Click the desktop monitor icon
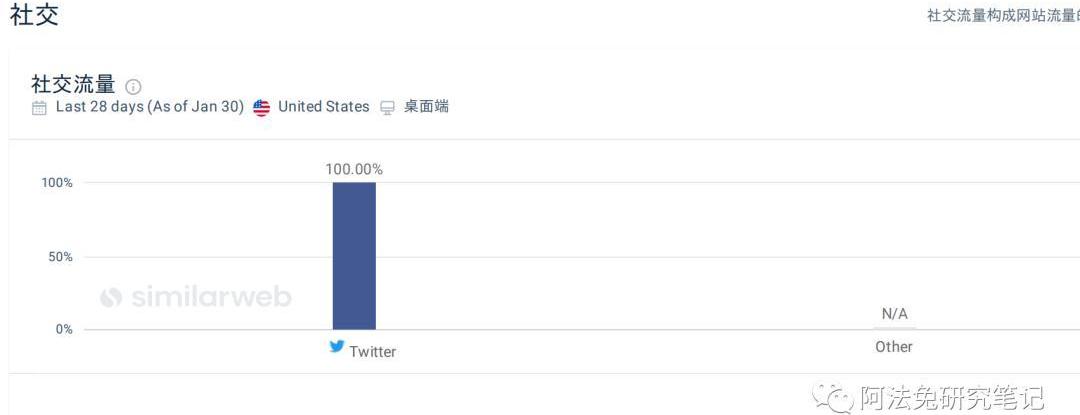Screen dimensions: 1080x415 click(388, 108)
